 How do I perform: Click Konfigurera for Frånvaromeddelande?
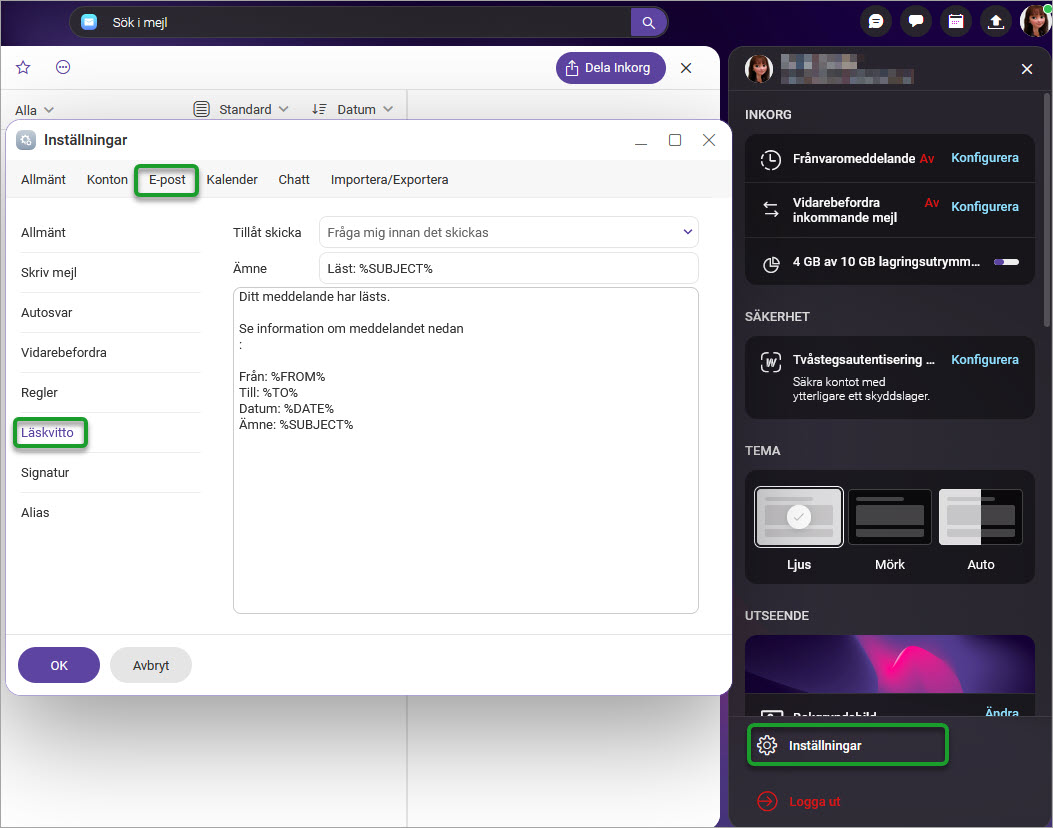coord(984,158)
